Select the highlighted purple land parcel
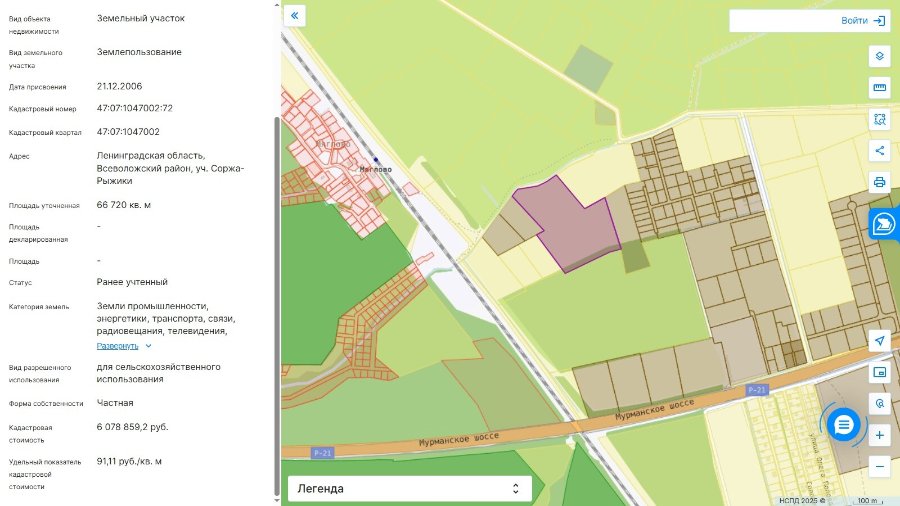 click(568, 225)
